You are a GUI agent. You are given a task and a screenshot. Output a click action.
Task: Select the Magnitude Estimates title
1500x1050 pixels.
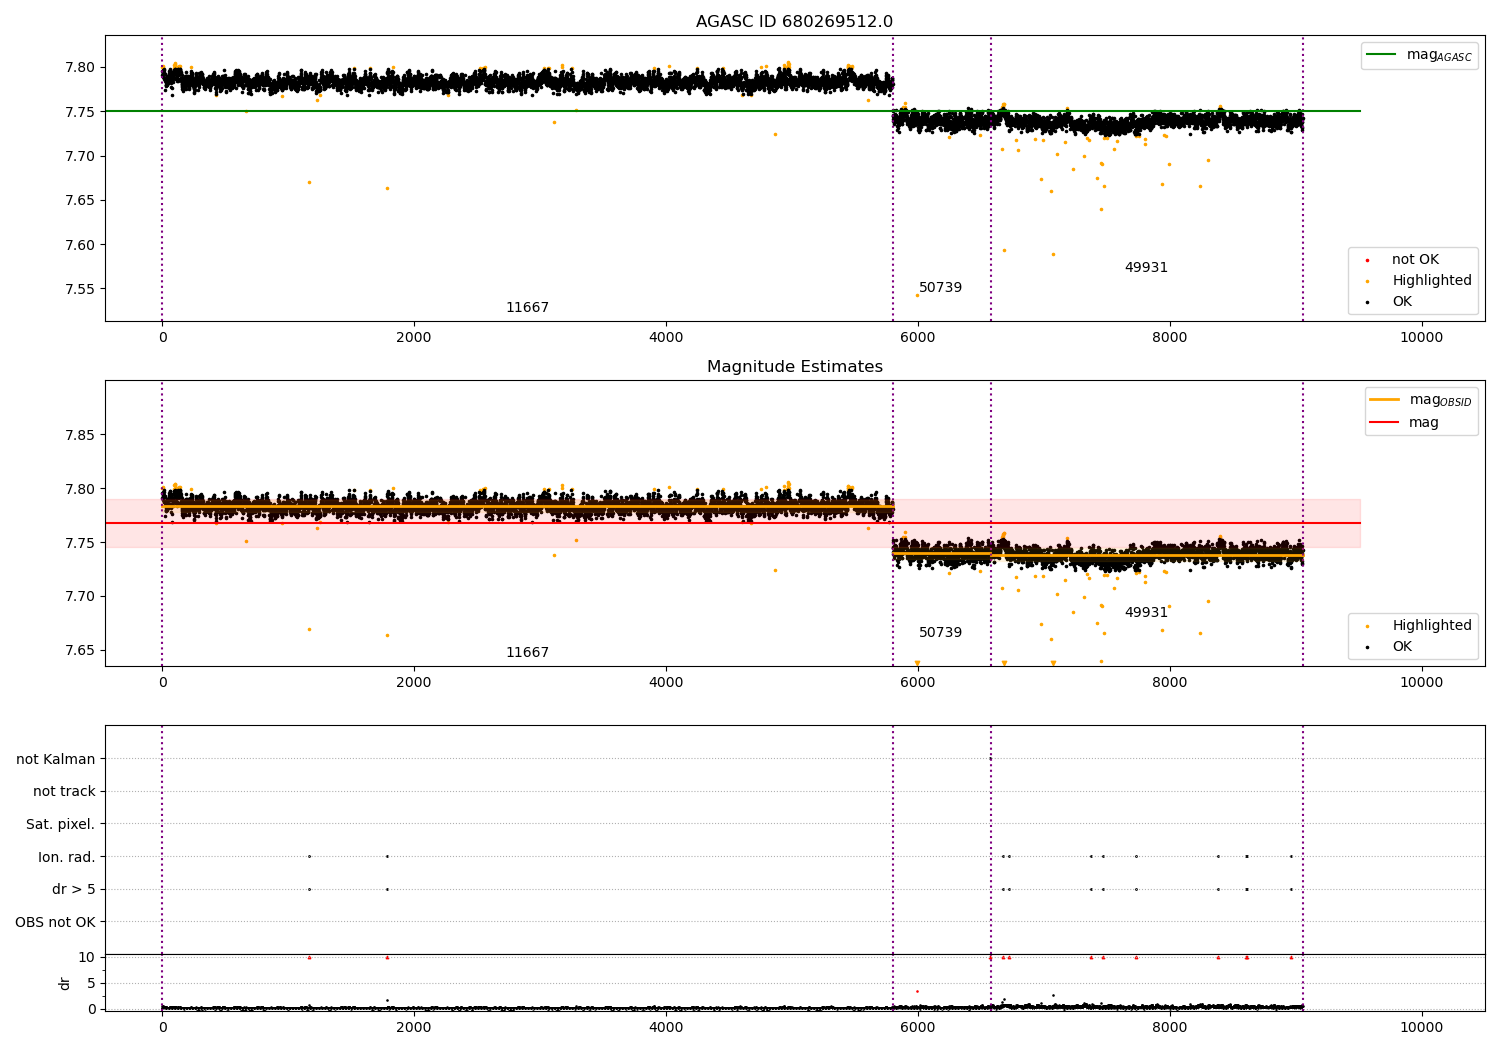pos(794,367)
